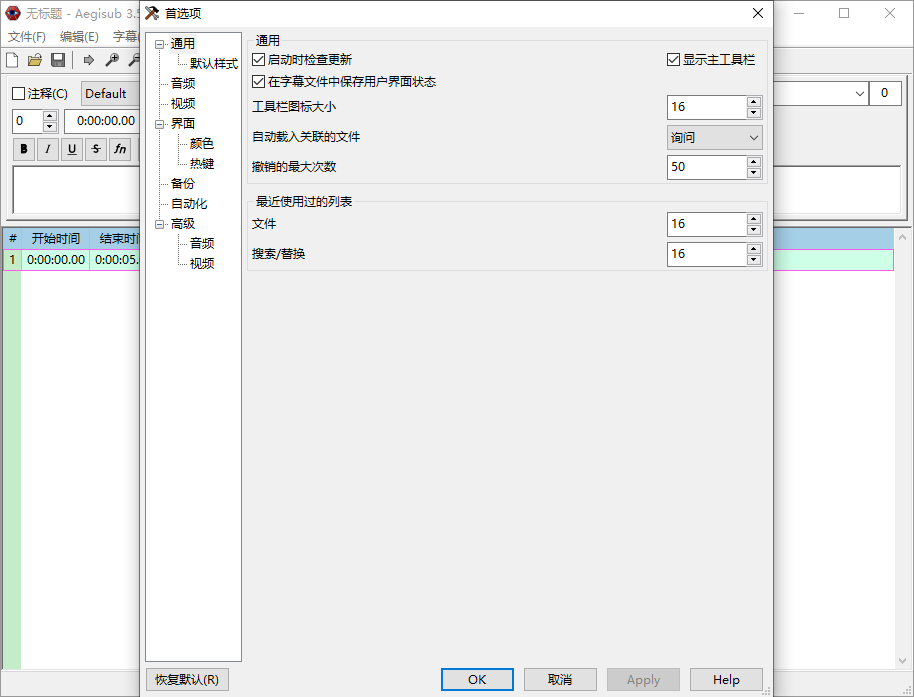Click the Save floppy disk icon

[x=58, y=60]
